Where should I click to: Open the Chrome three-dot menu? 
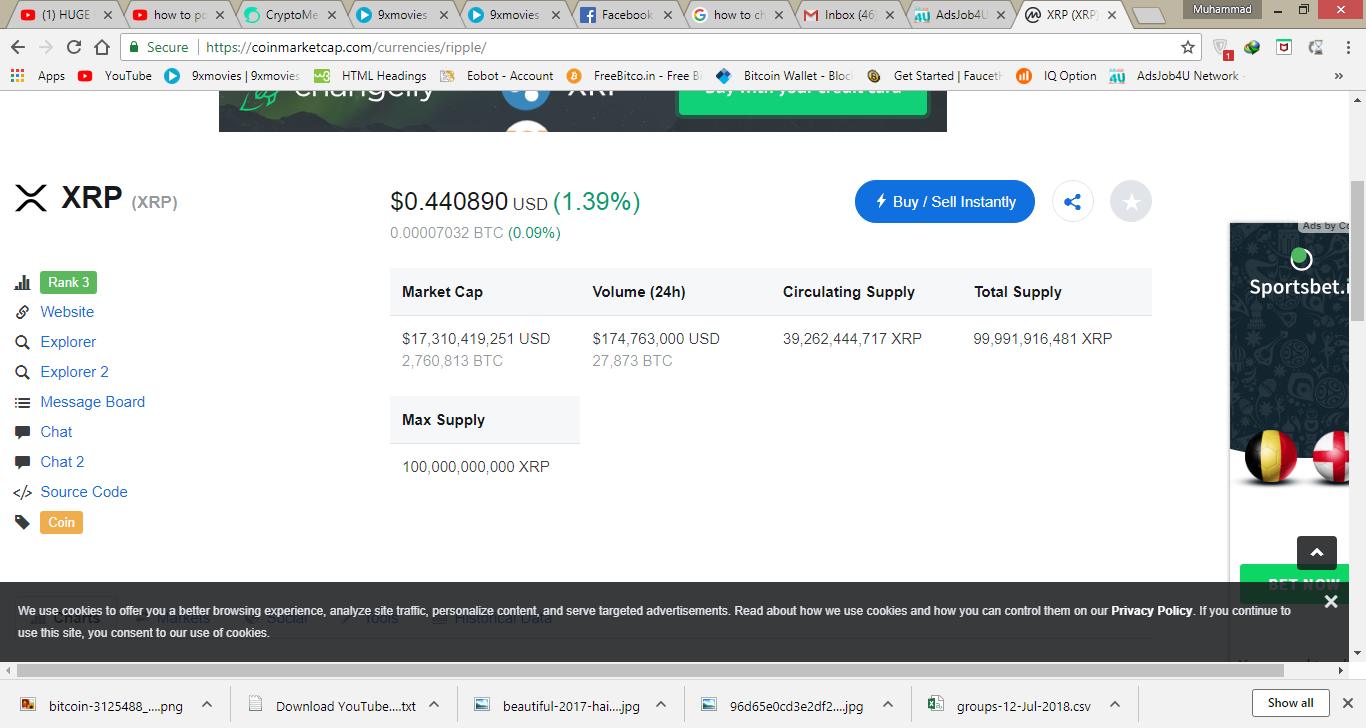point(1346,47)
